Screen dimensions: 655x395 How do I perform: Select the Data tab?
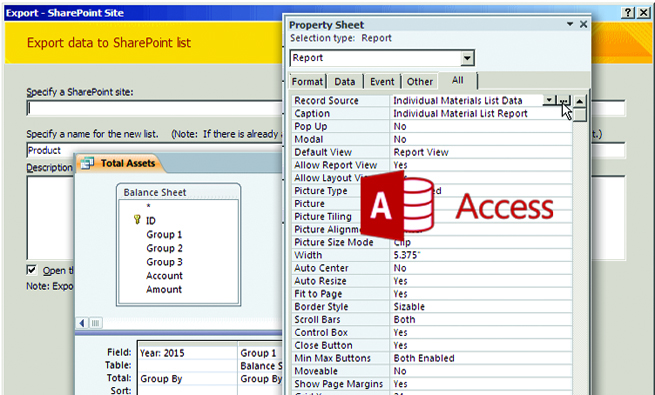(x=345, y=81)
